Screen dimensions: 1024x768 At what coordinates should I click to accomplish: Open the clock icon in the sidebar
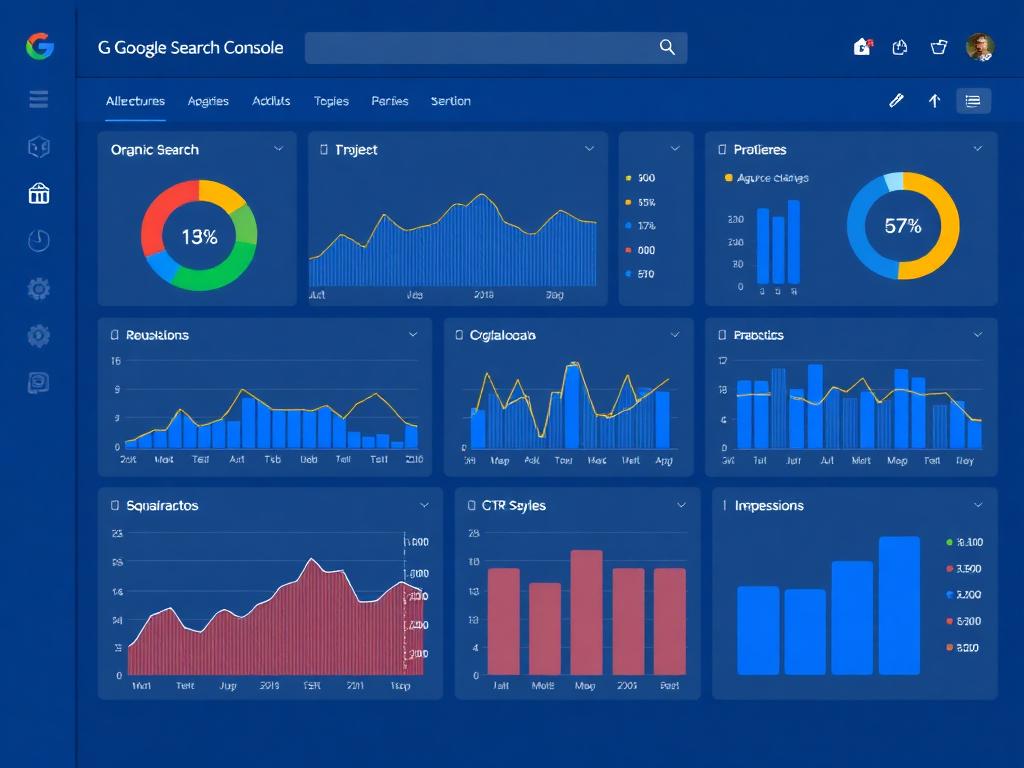coord(39,241)
